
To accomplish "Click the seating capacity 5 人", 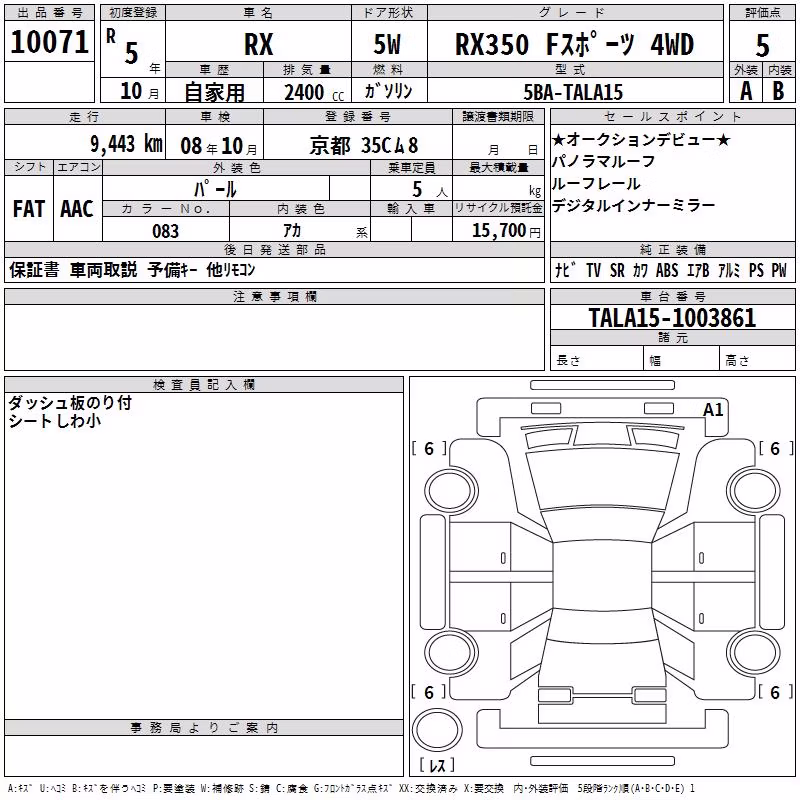I will (430, 190).
